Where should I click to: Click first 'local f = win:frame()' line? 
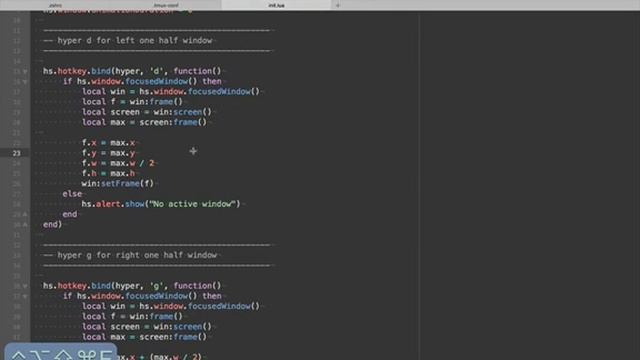pyautogui.click(x=132, y=102)
